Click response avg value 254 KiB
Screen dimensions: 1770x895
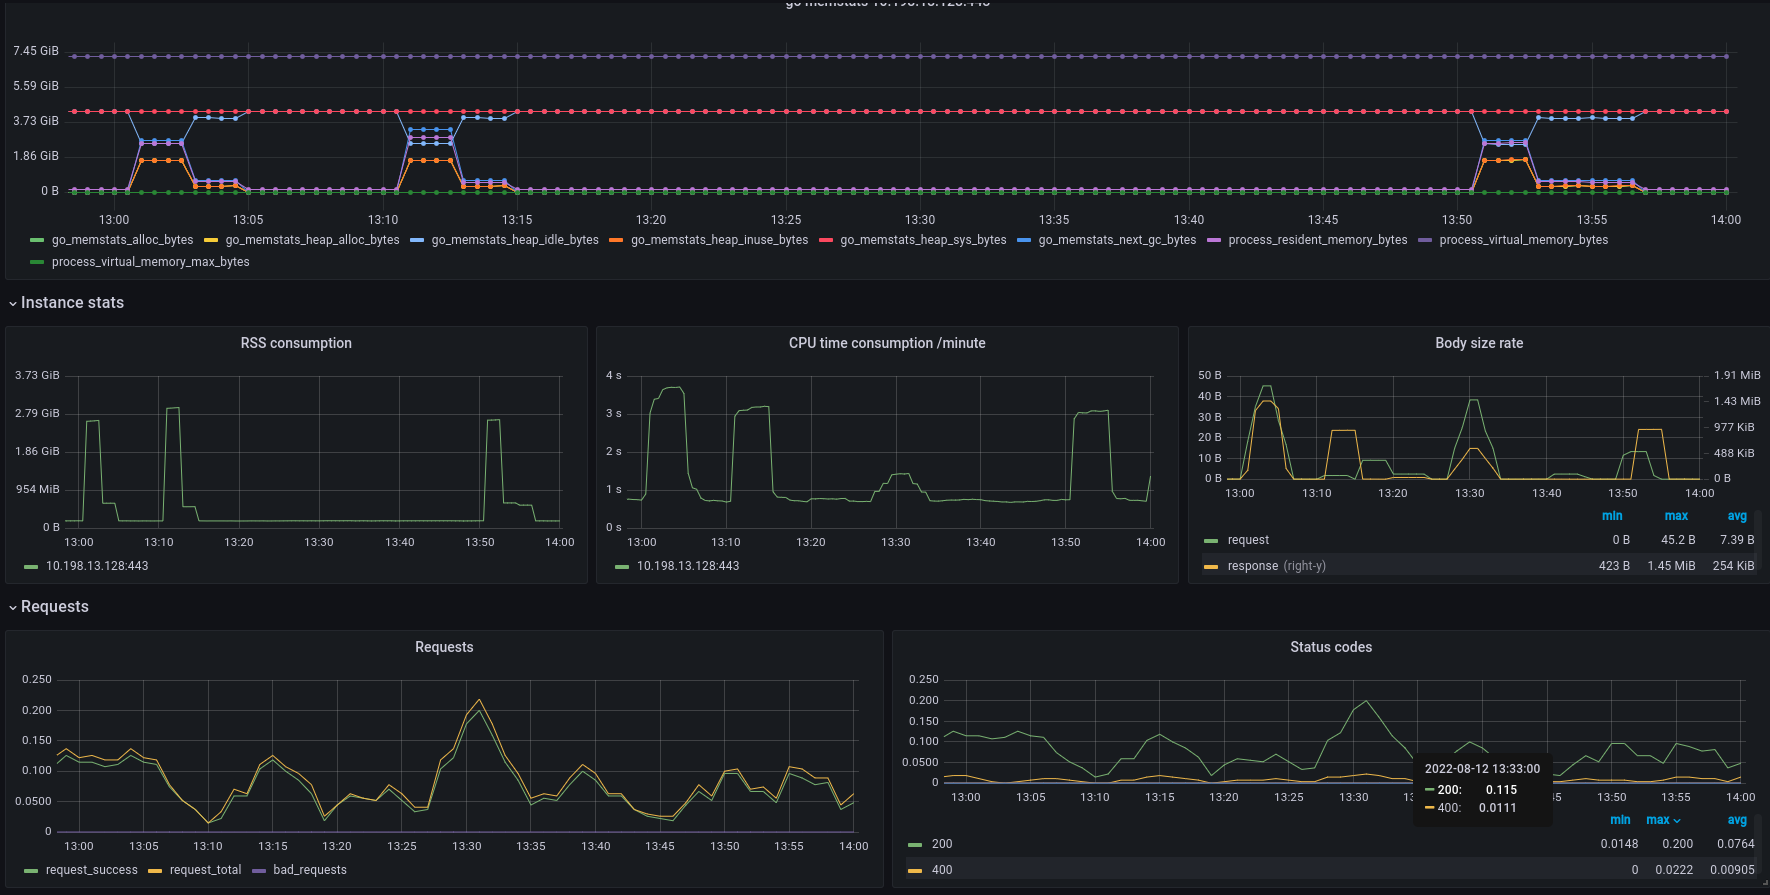[x=1733, y=566]
